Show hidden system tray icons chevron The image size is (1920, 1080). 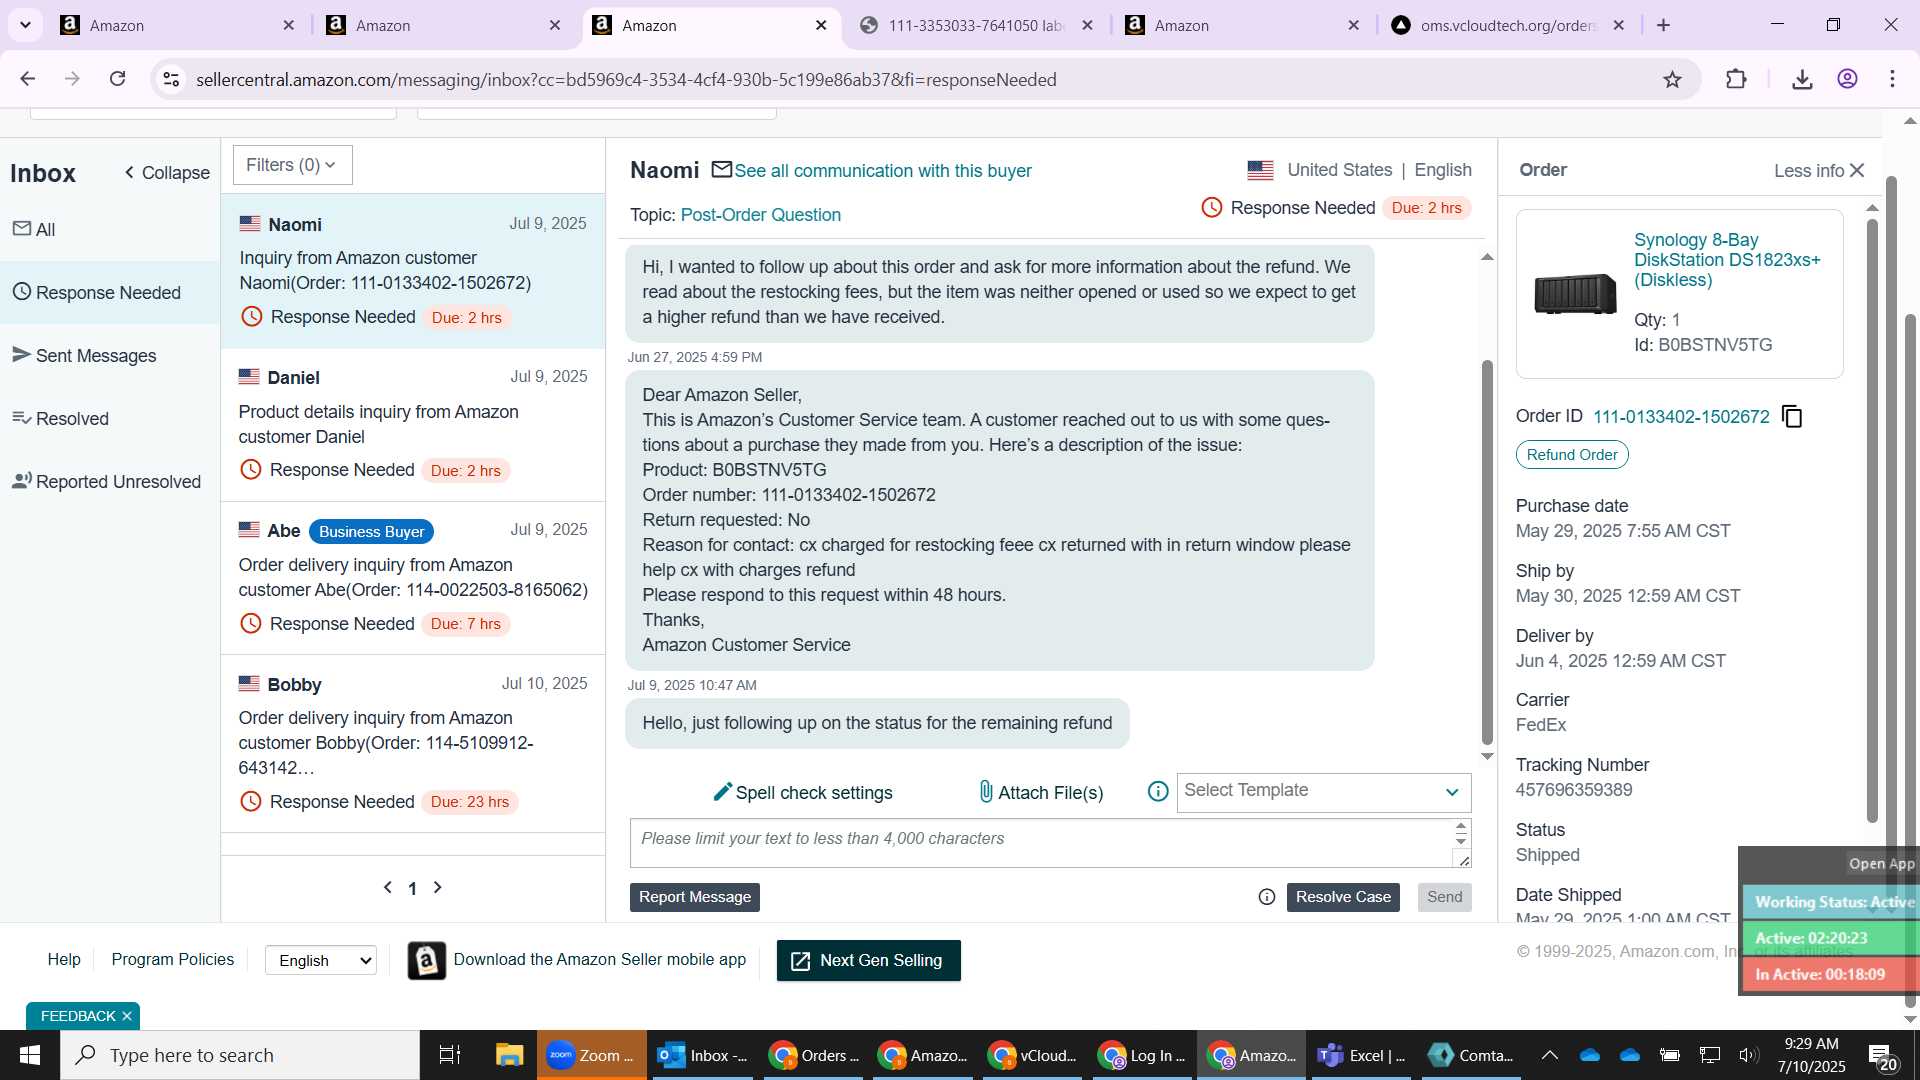pyautogui.click(x=1549, y=1055)
